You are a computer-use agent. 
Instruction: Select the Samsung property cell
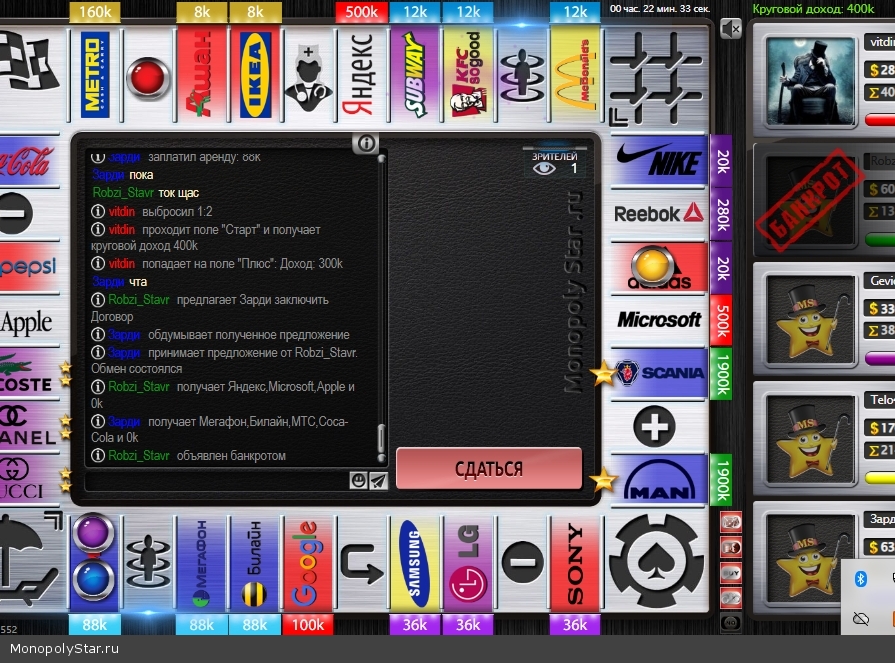415,564
